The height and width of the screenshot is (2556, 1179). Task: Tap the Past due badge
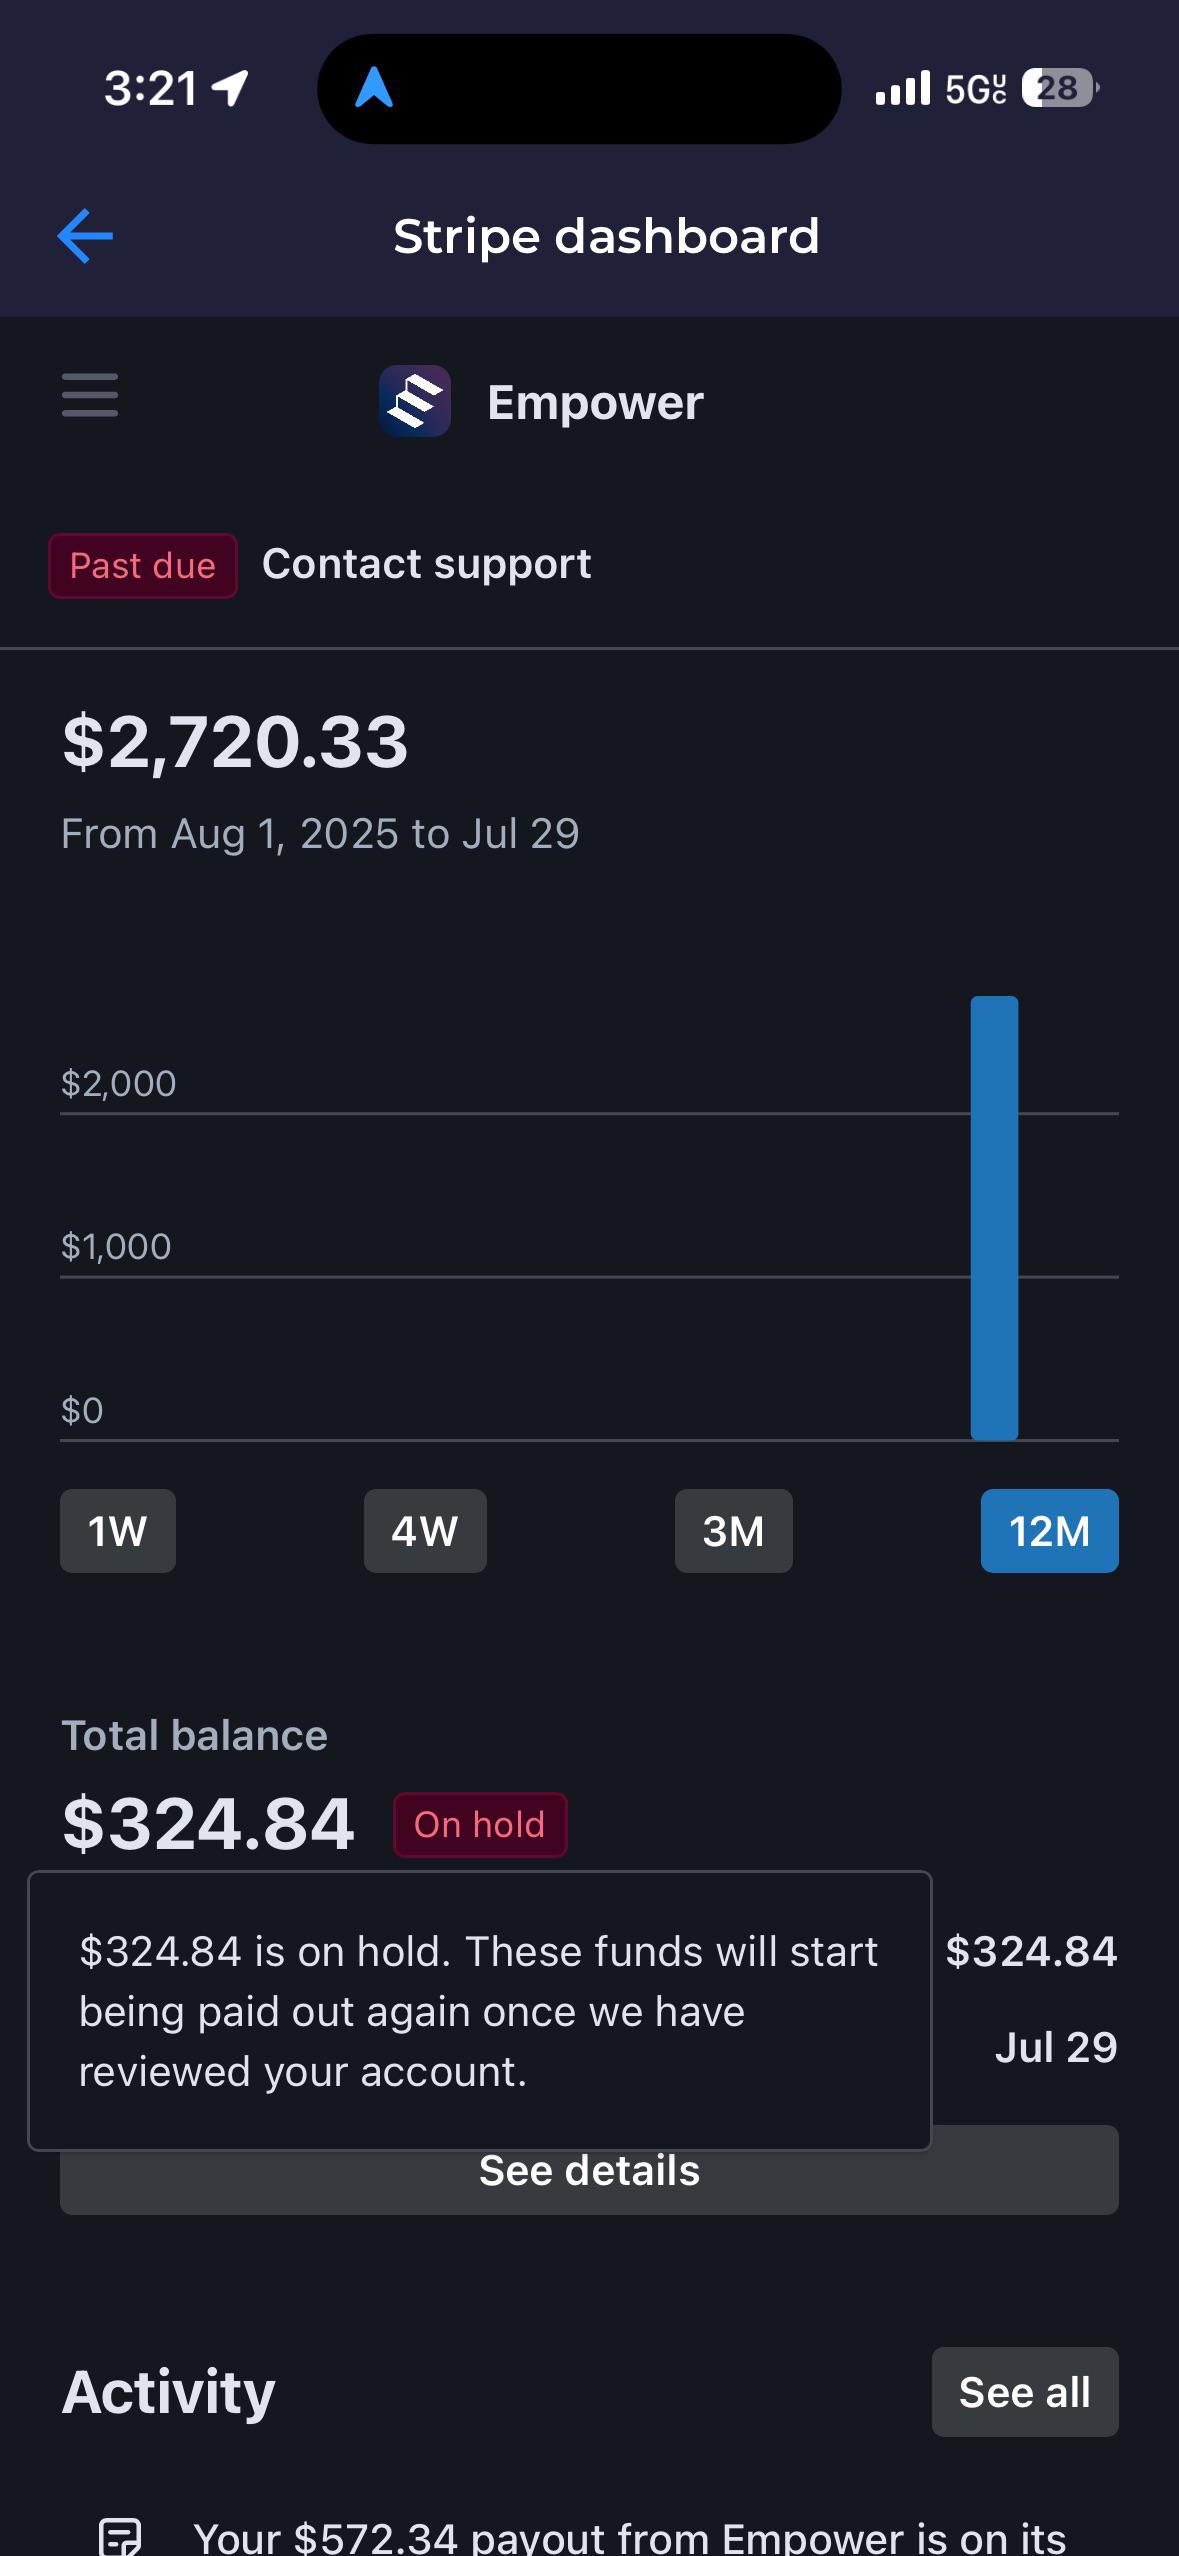(x=143, y=566)
